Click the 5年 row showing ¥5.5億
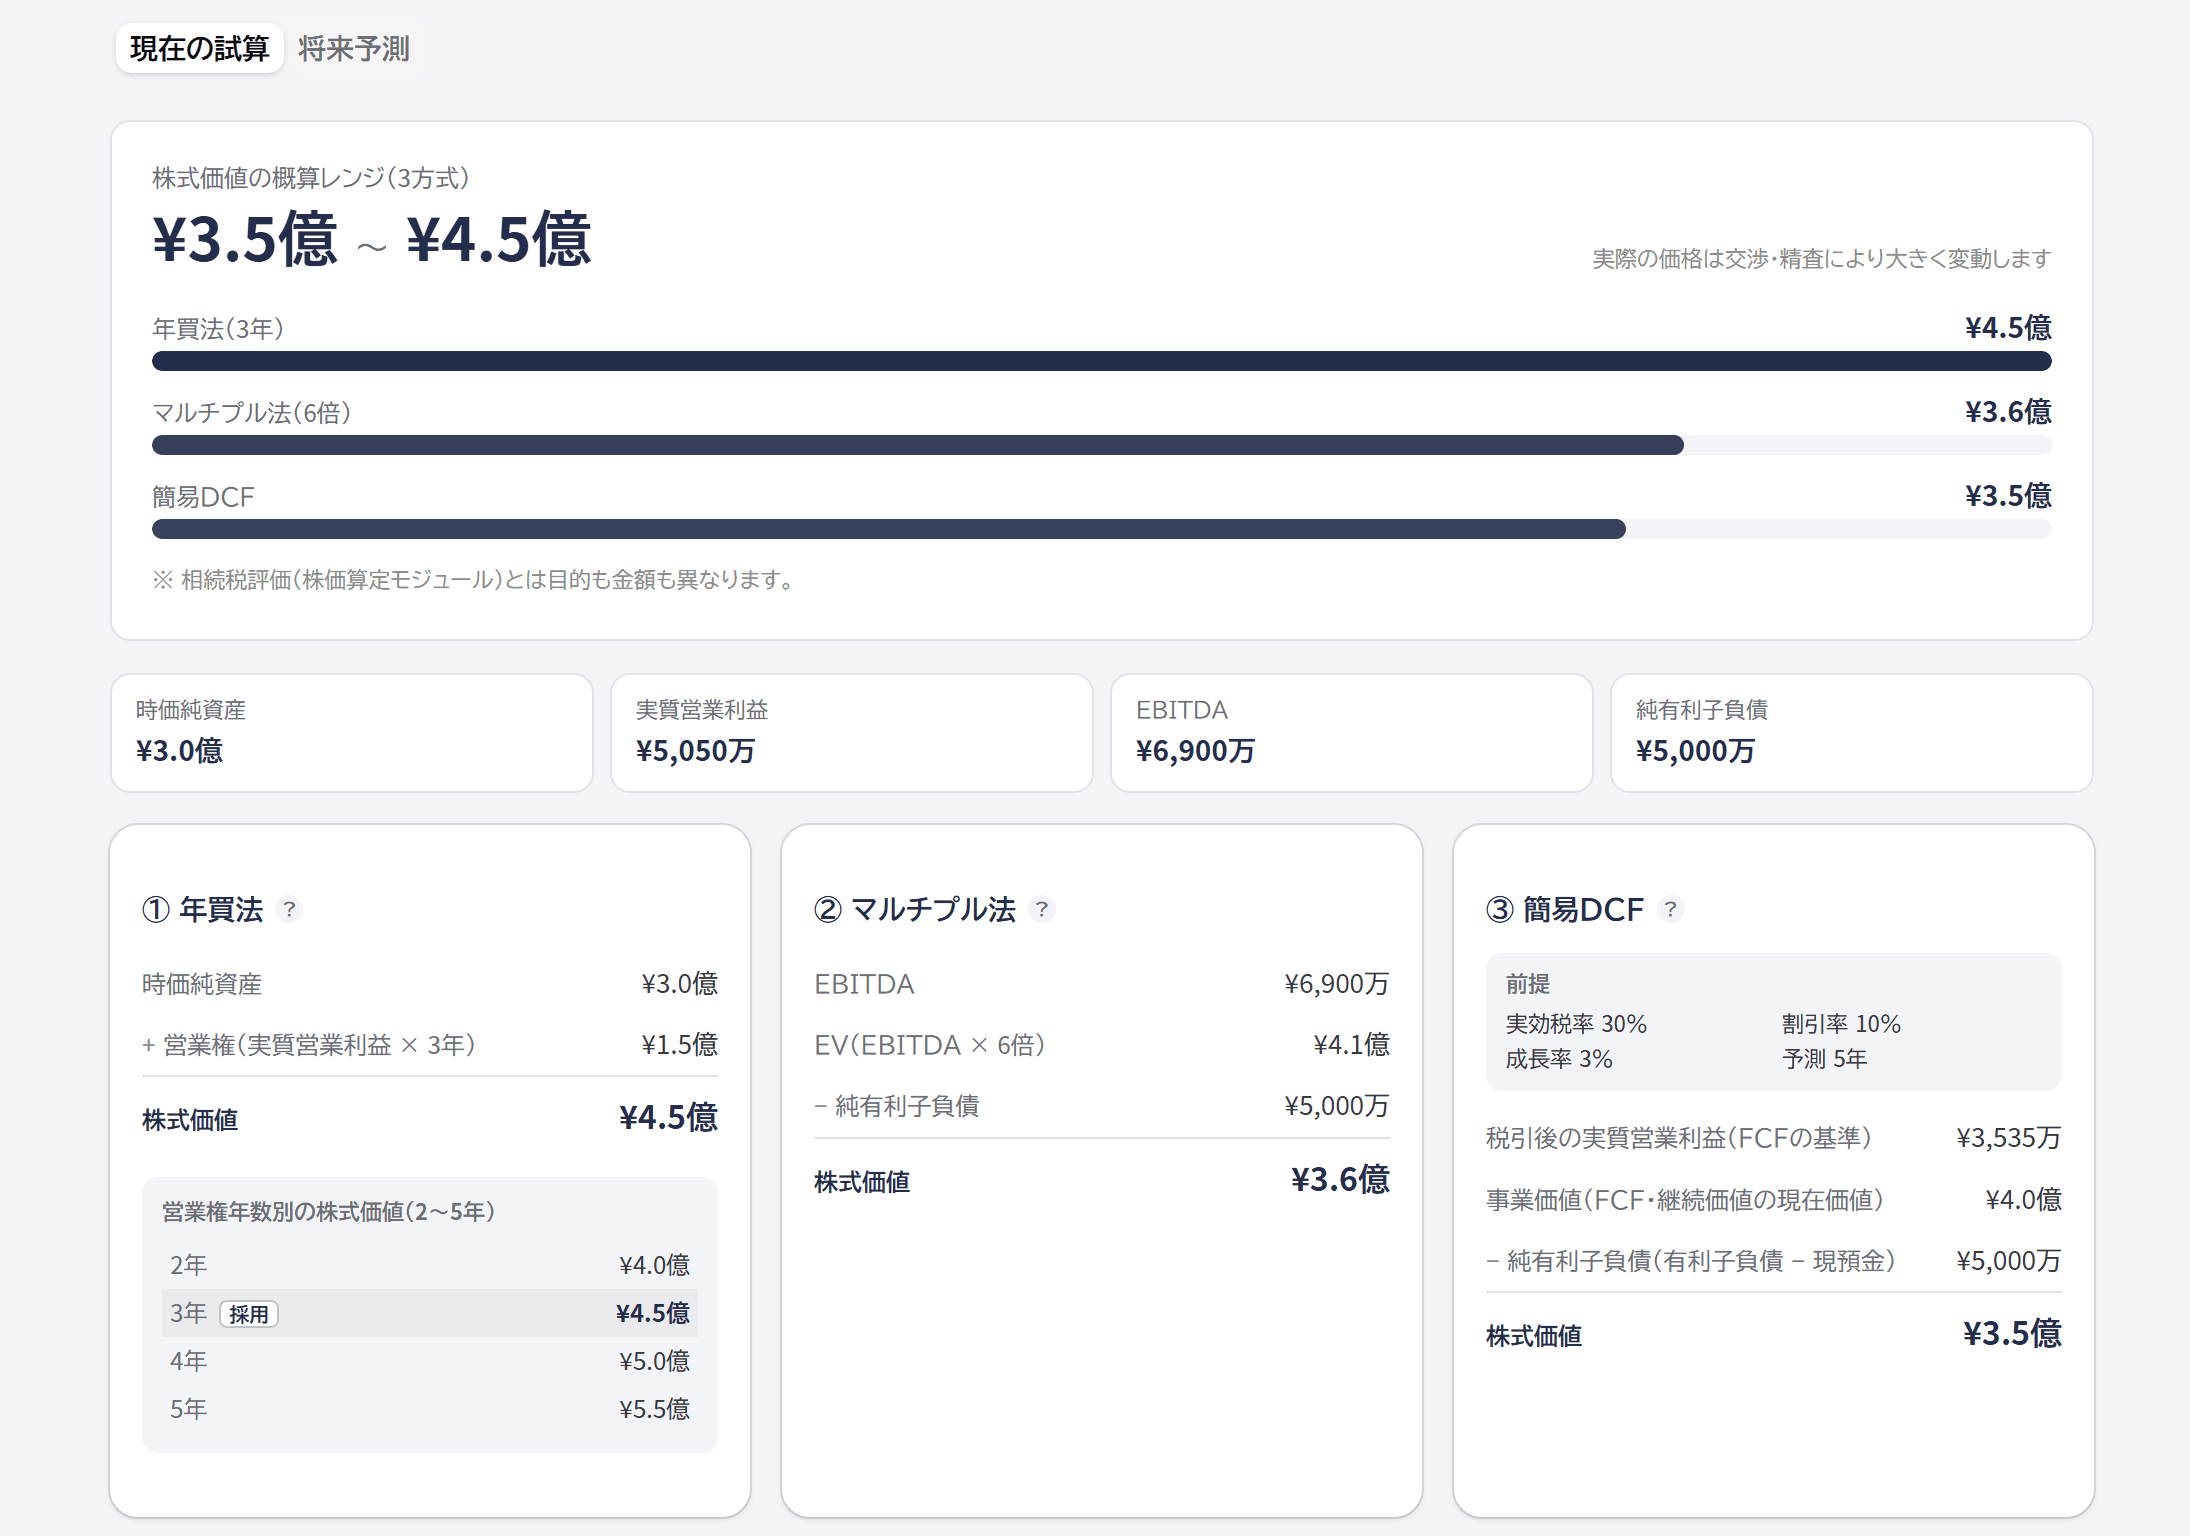Viewport: 2190px width, 1536px height. pyautogui.click(x=430, y=1409)
